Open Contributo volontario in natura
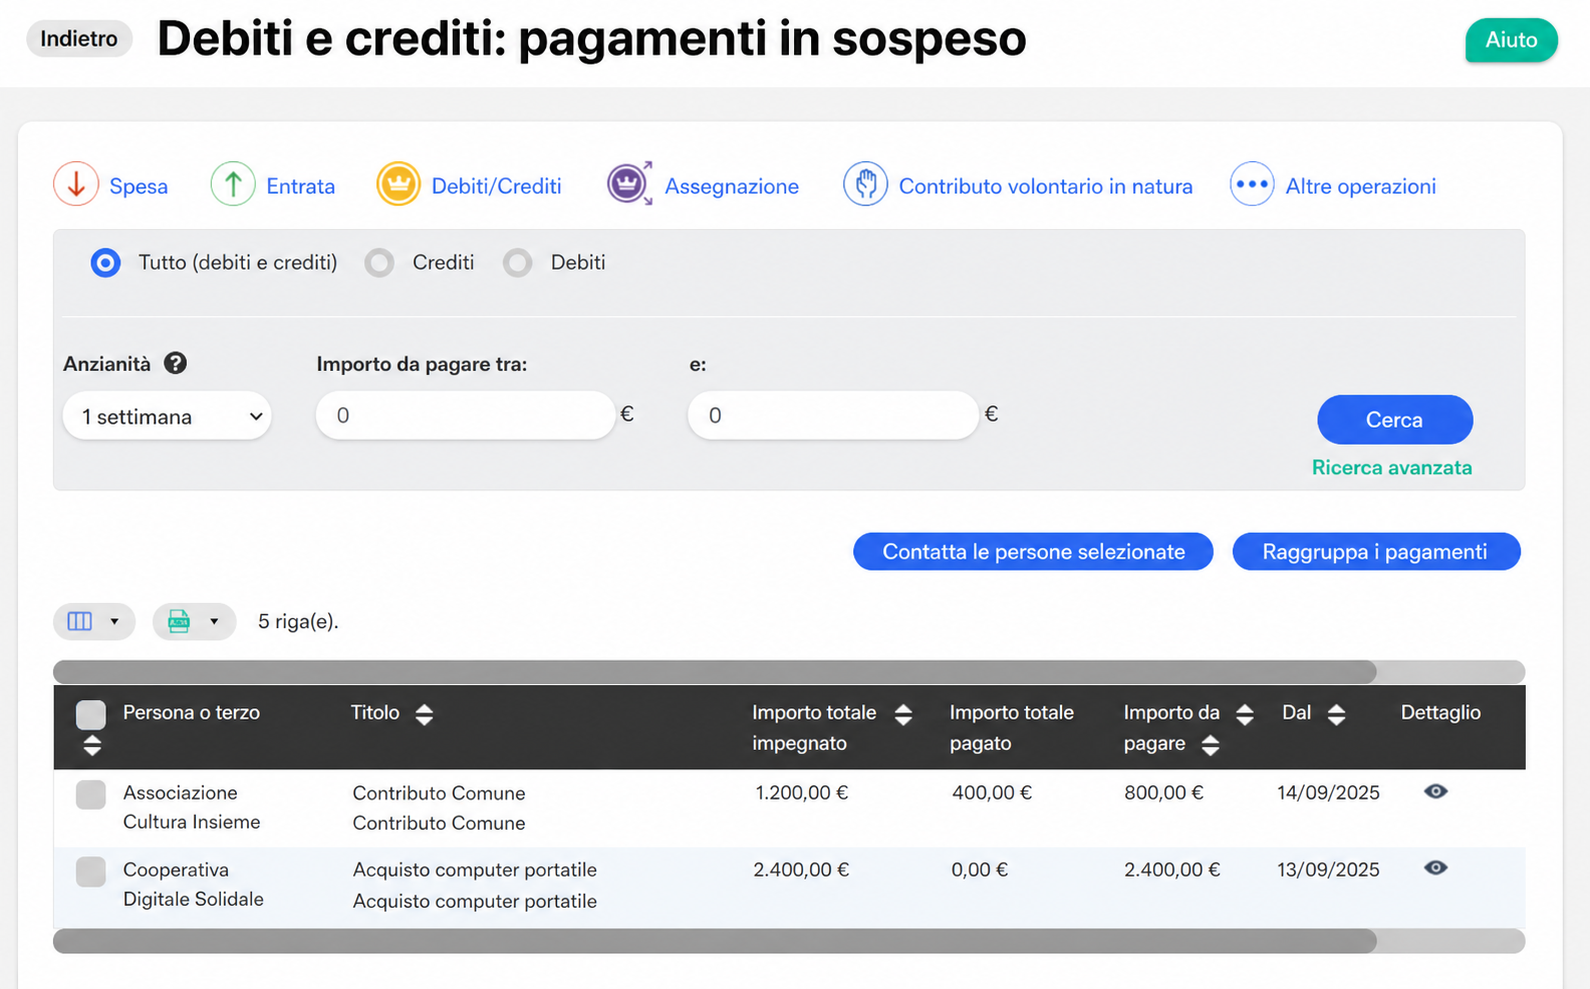This screenshot has height=989, width=1590. click(x=1045, y=186)
